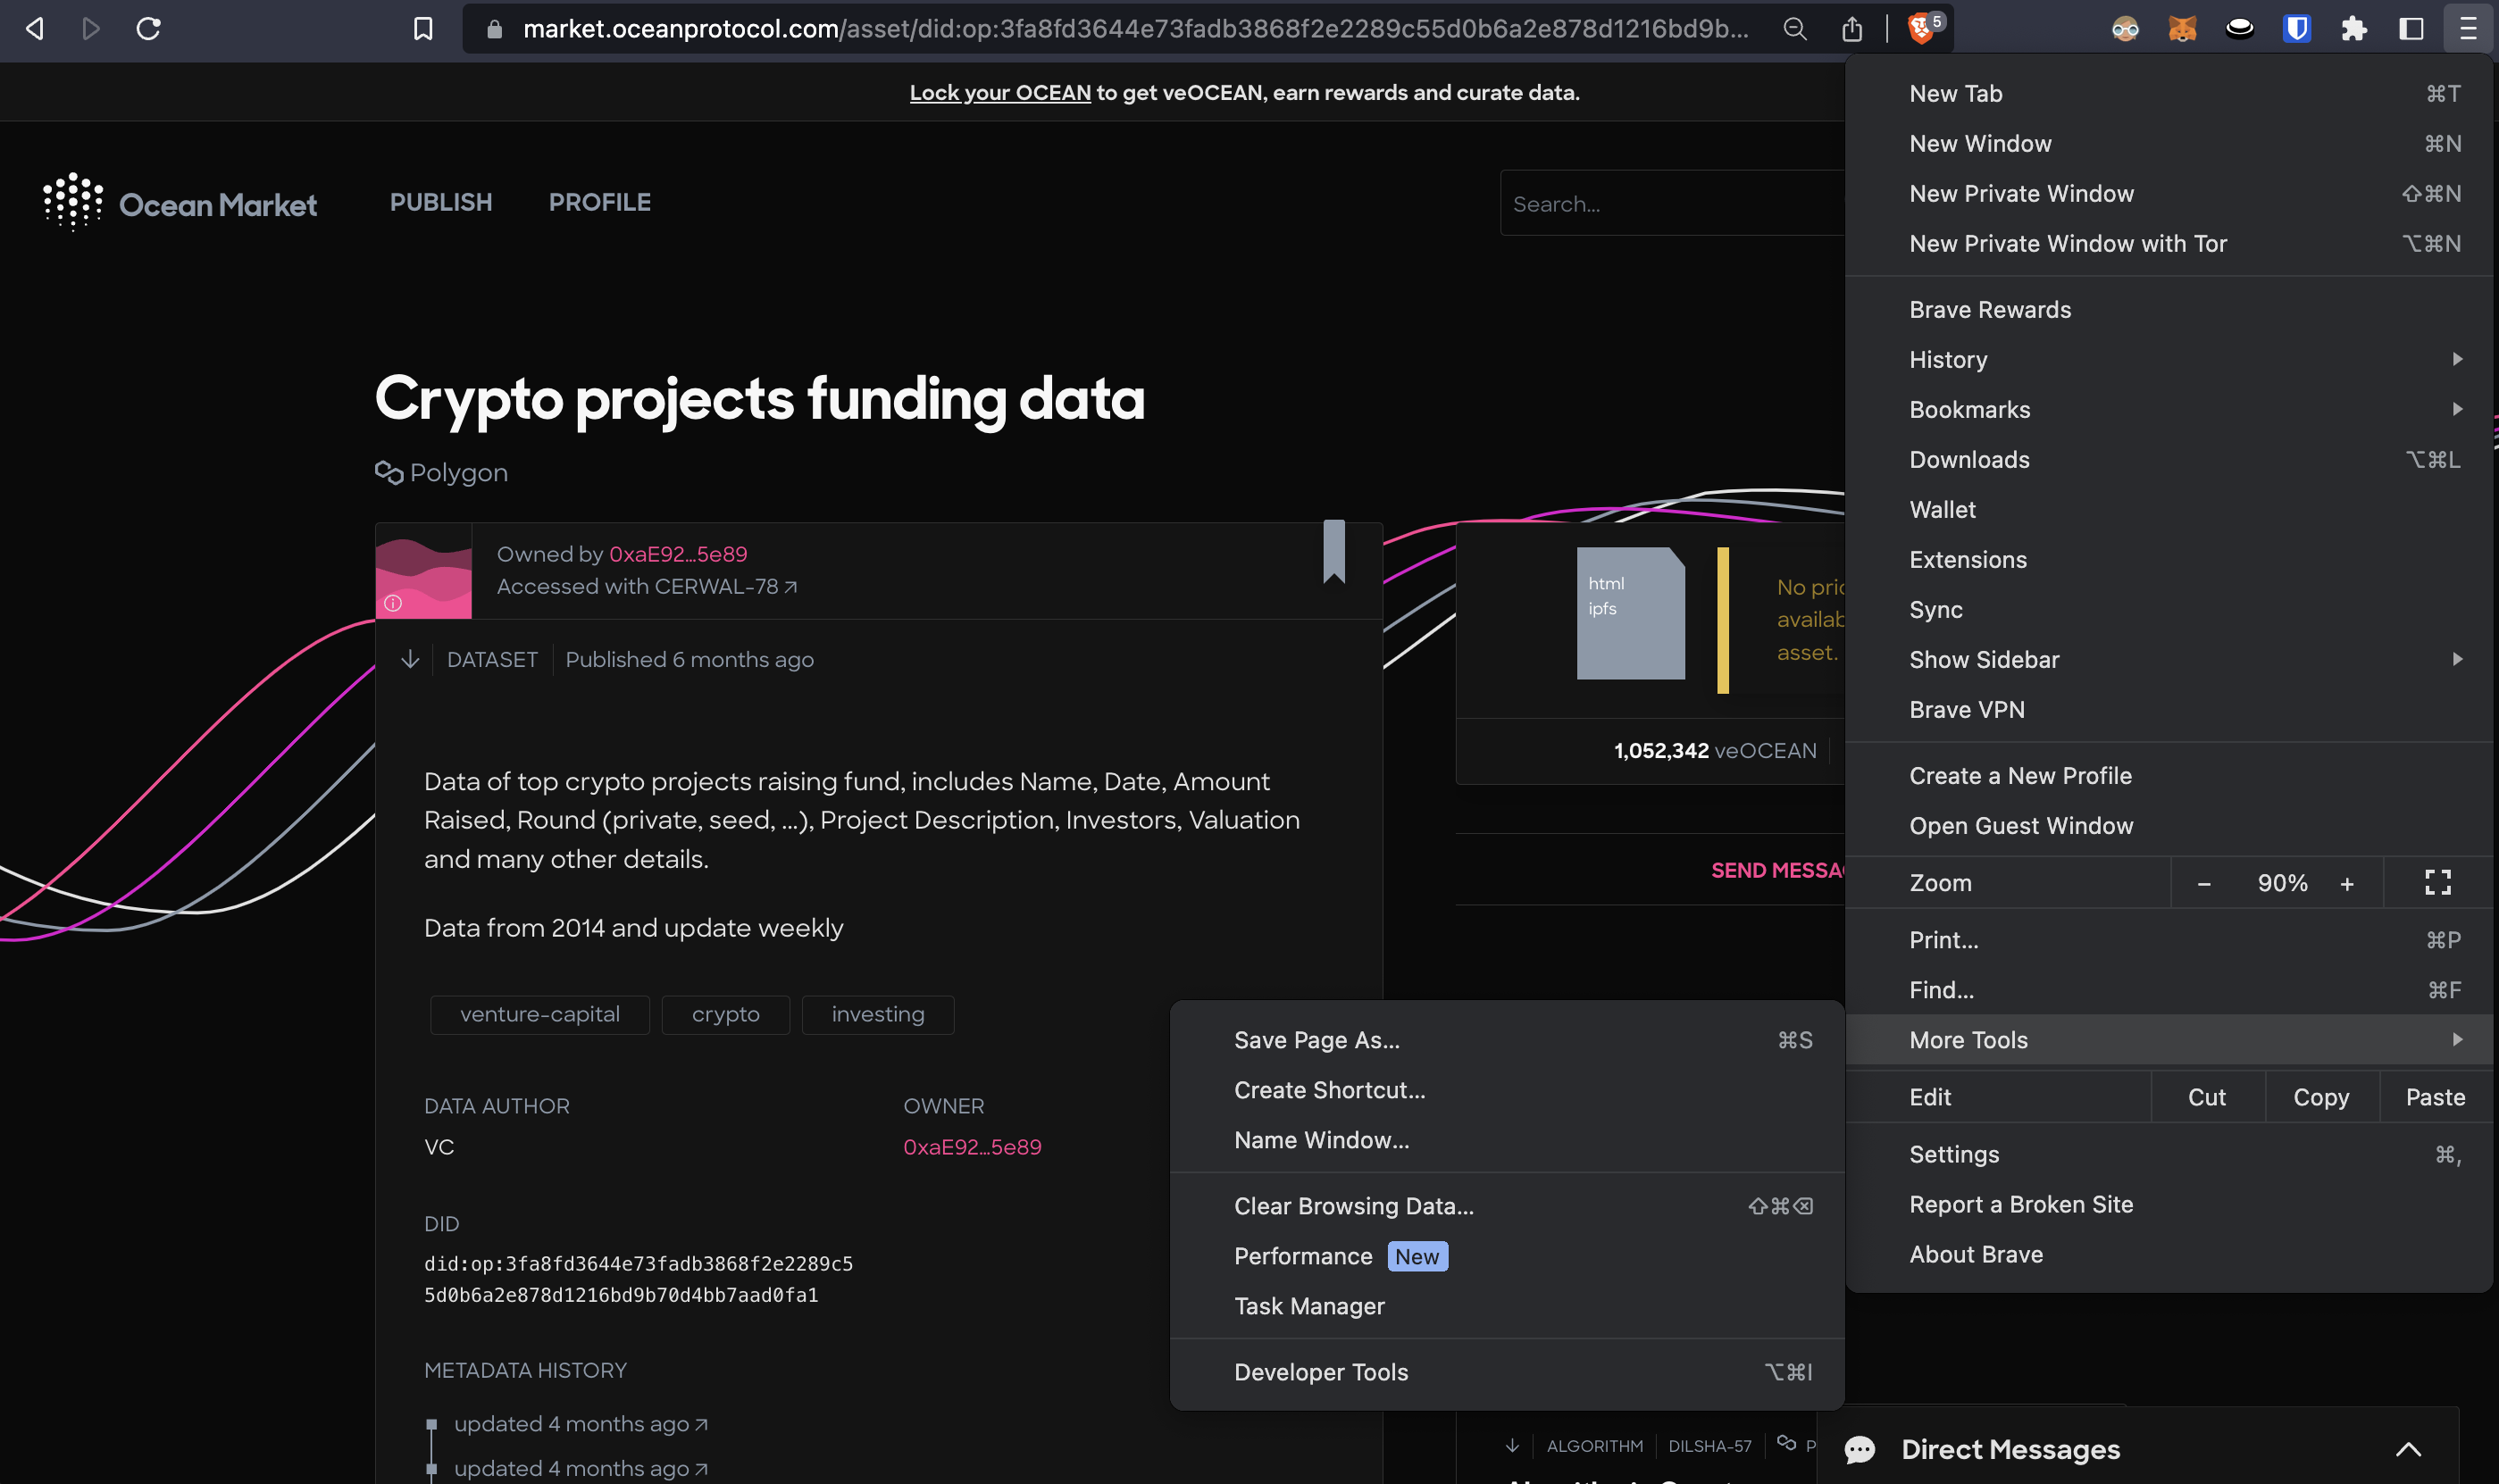
Task: Click the Search input field
Action: [1672, 203]
